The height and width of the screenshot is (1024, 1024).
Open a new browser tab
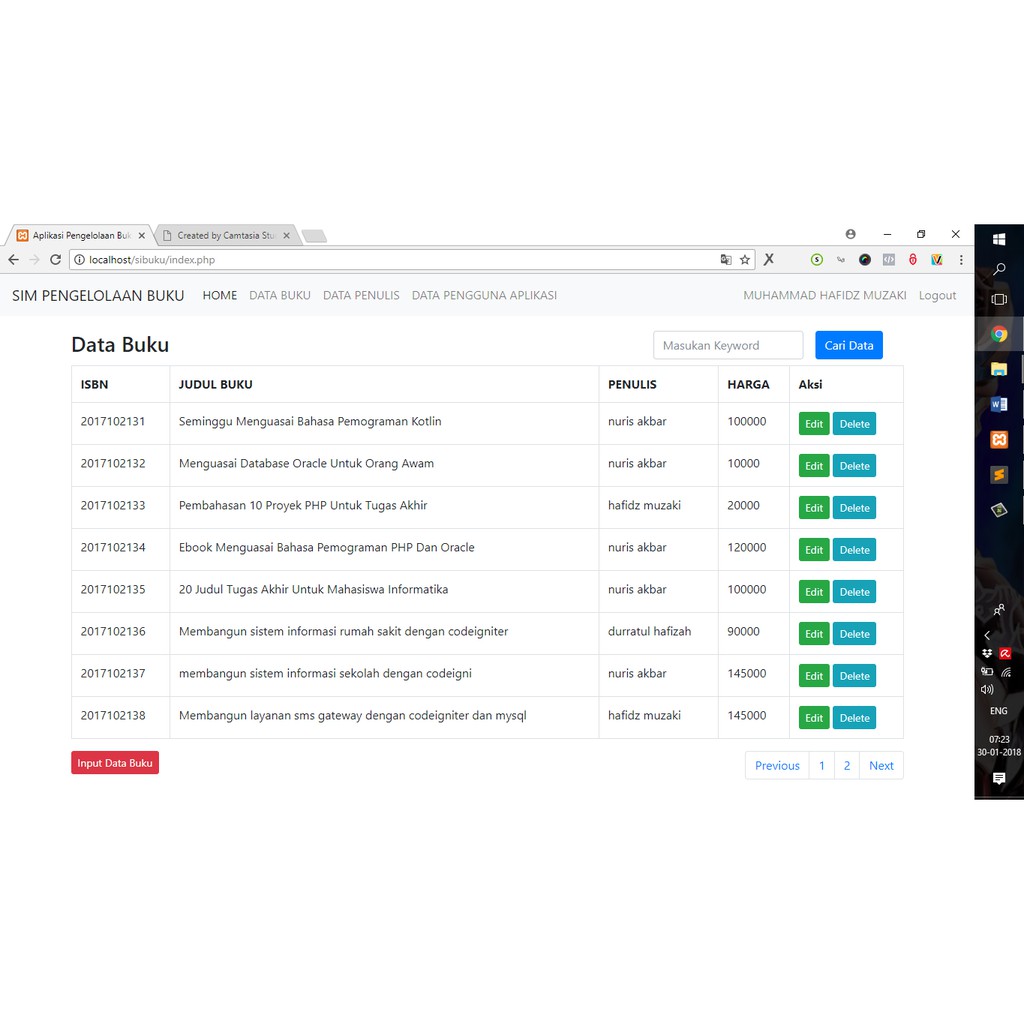pyautogui.click(x=314, y=236)
